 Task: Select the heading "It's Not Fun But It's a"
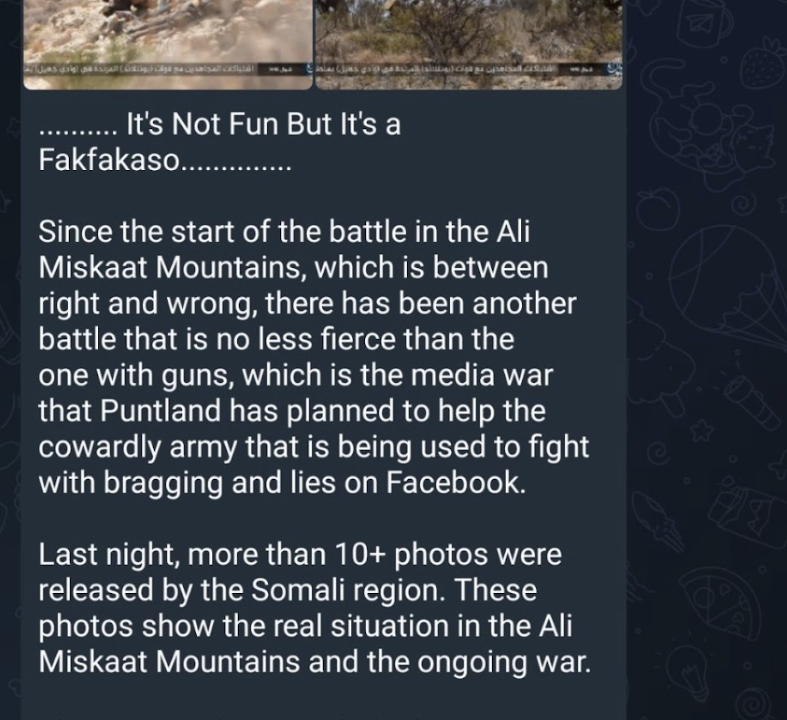pos(264,123)
